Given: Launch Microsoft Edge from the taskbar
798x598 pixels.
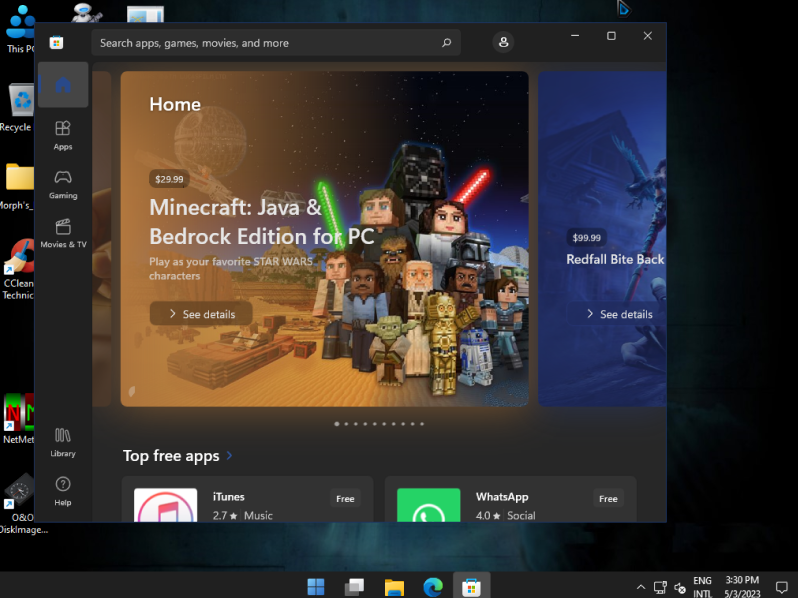Looking at the screenshot, I should click(433, 586).
